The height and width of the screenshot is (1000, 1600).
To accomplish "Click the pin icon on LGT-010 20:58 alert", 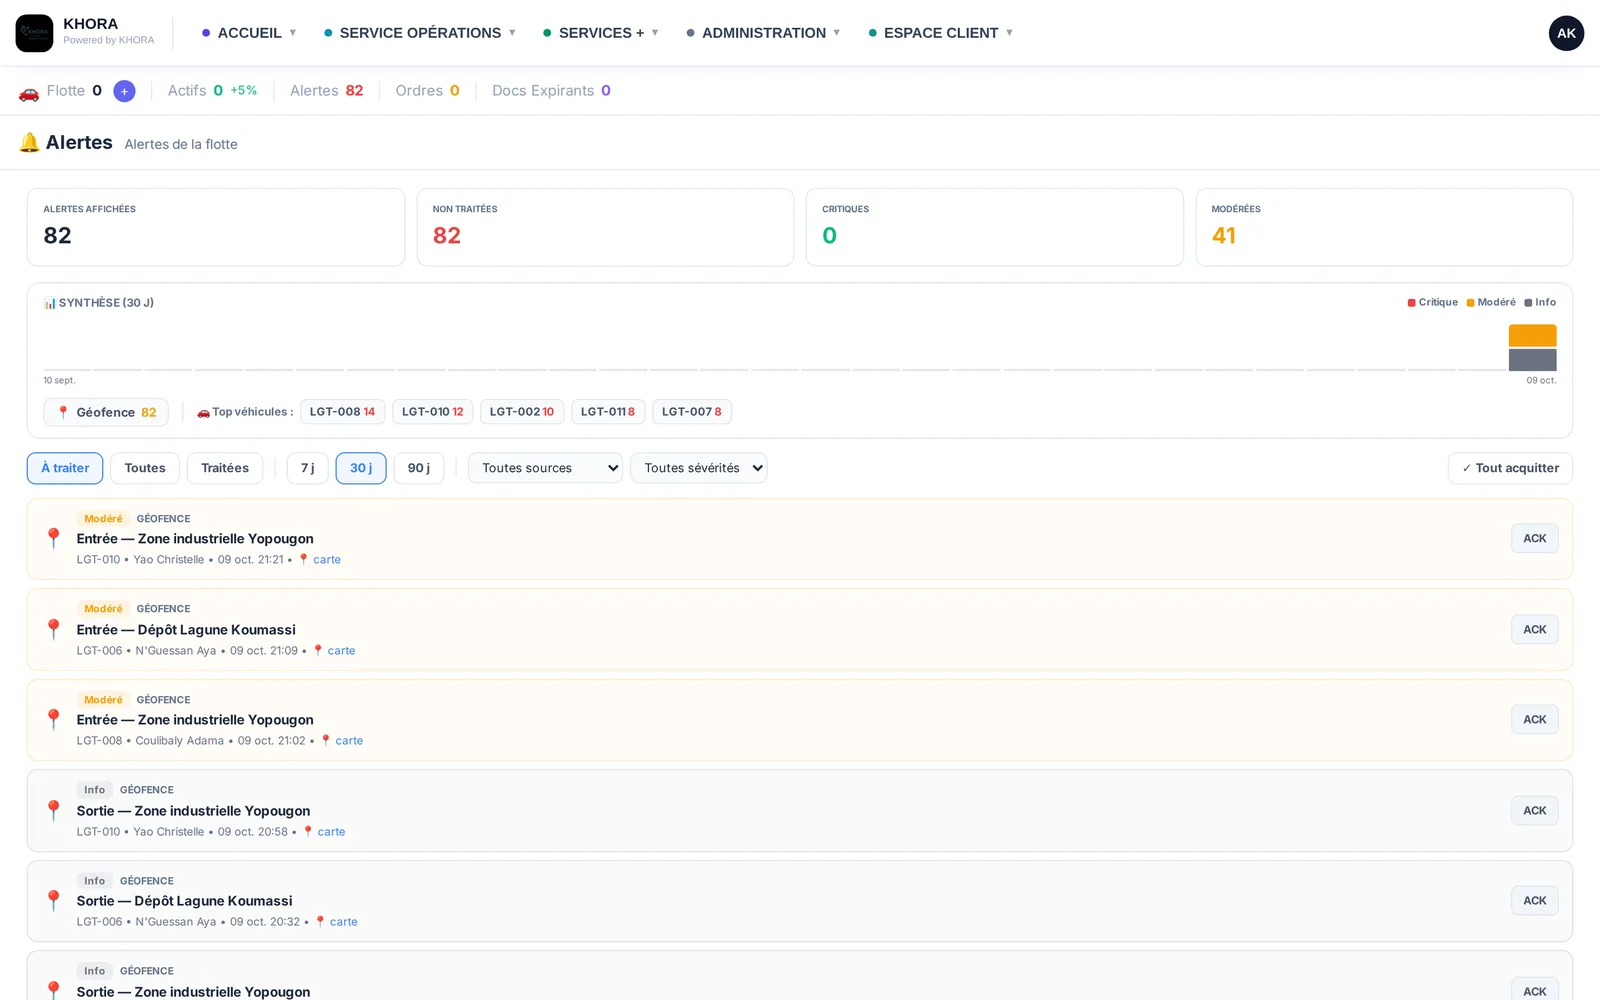I will 54,811.
